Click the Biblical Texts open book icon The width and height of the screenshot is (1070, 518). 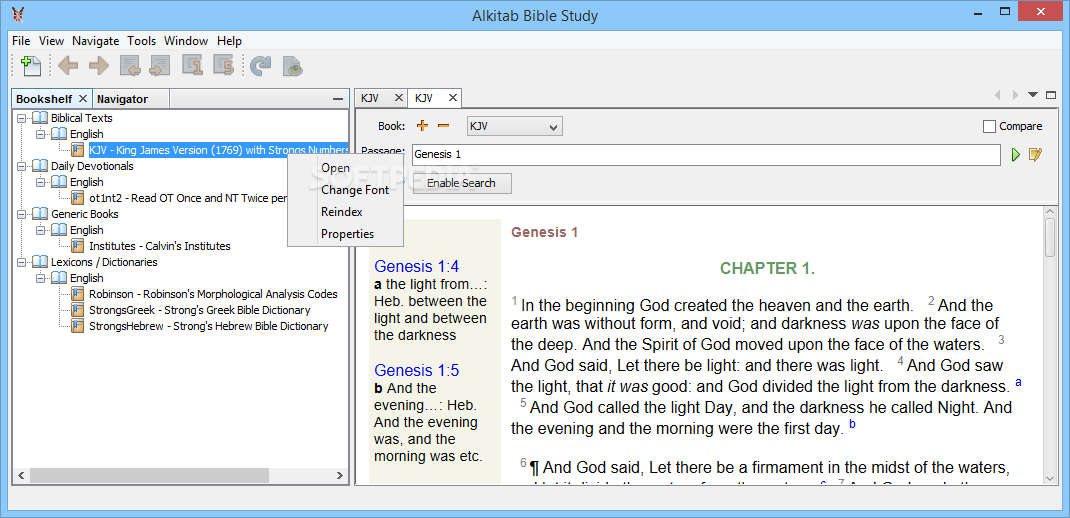tap(40, 118)
